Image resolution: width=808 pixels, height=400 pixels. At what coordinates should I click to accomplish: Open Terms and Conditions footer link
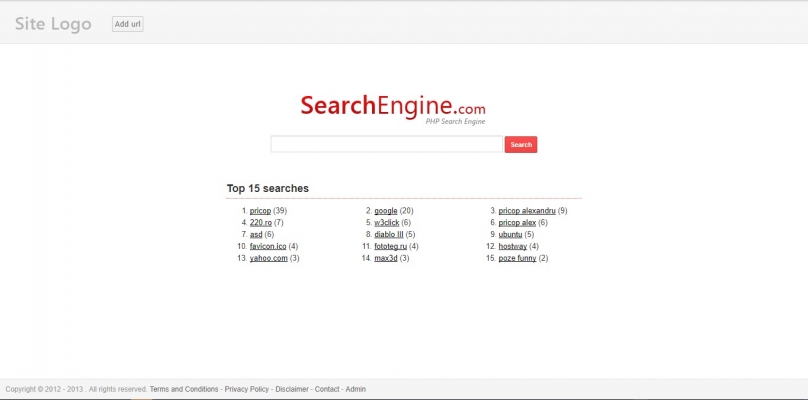click(x=184, y=389)
